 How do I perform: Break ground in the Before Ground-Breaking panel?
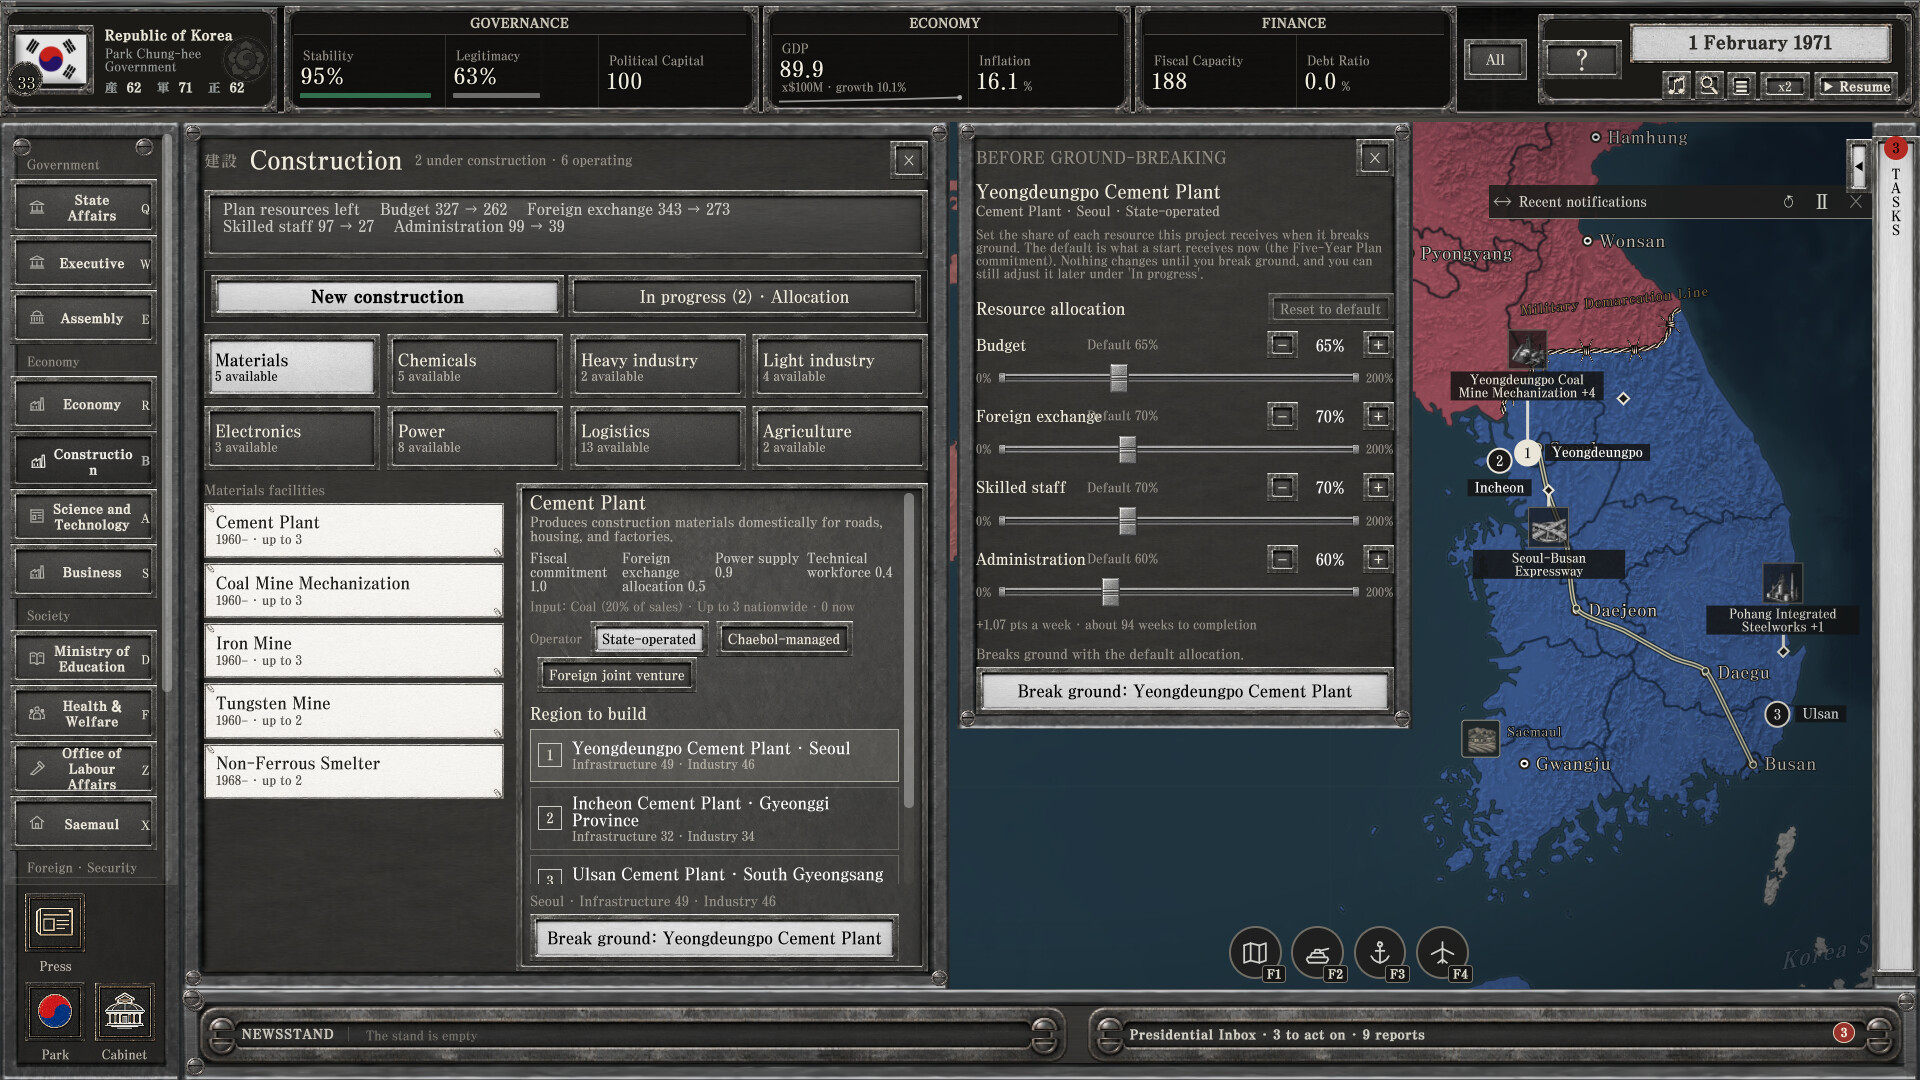point(1184,691)
